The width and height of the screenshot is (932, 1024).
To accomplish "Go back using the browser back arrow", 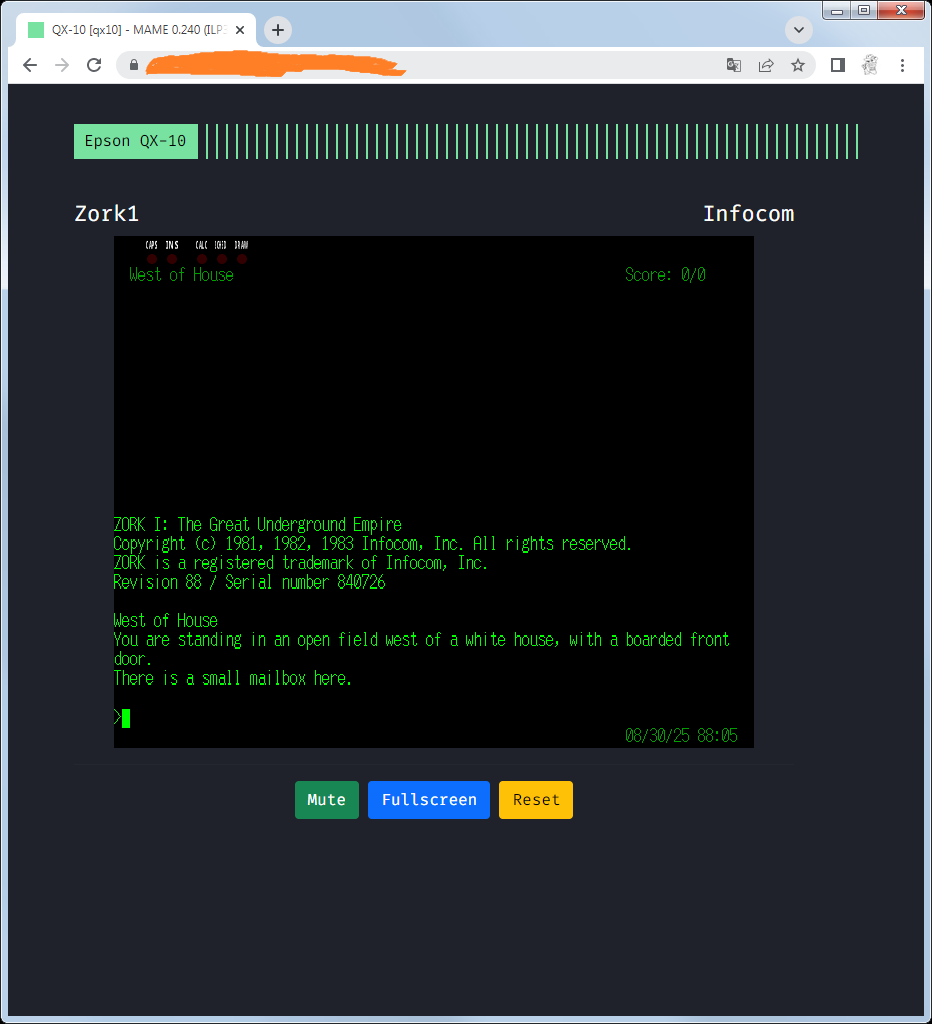I will [x=30, y=65].
